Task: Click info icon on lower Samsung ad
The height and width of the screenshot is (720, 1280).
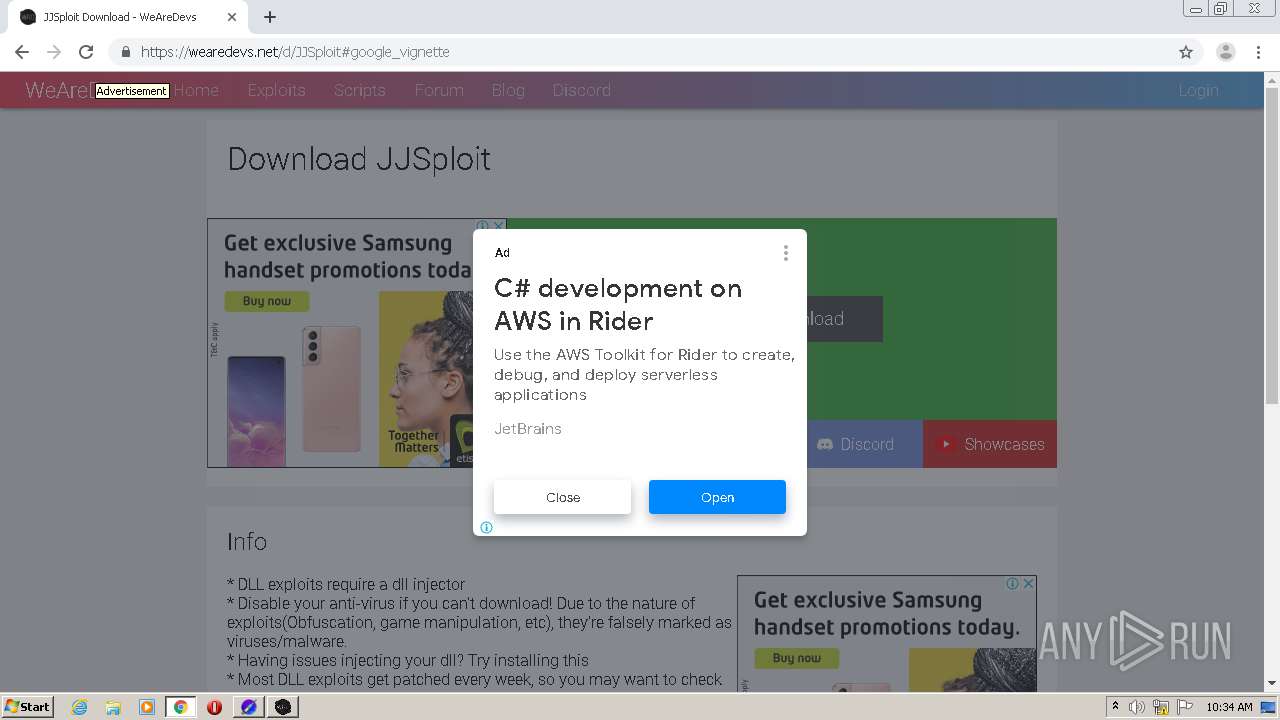Action: click(1013, 583)
